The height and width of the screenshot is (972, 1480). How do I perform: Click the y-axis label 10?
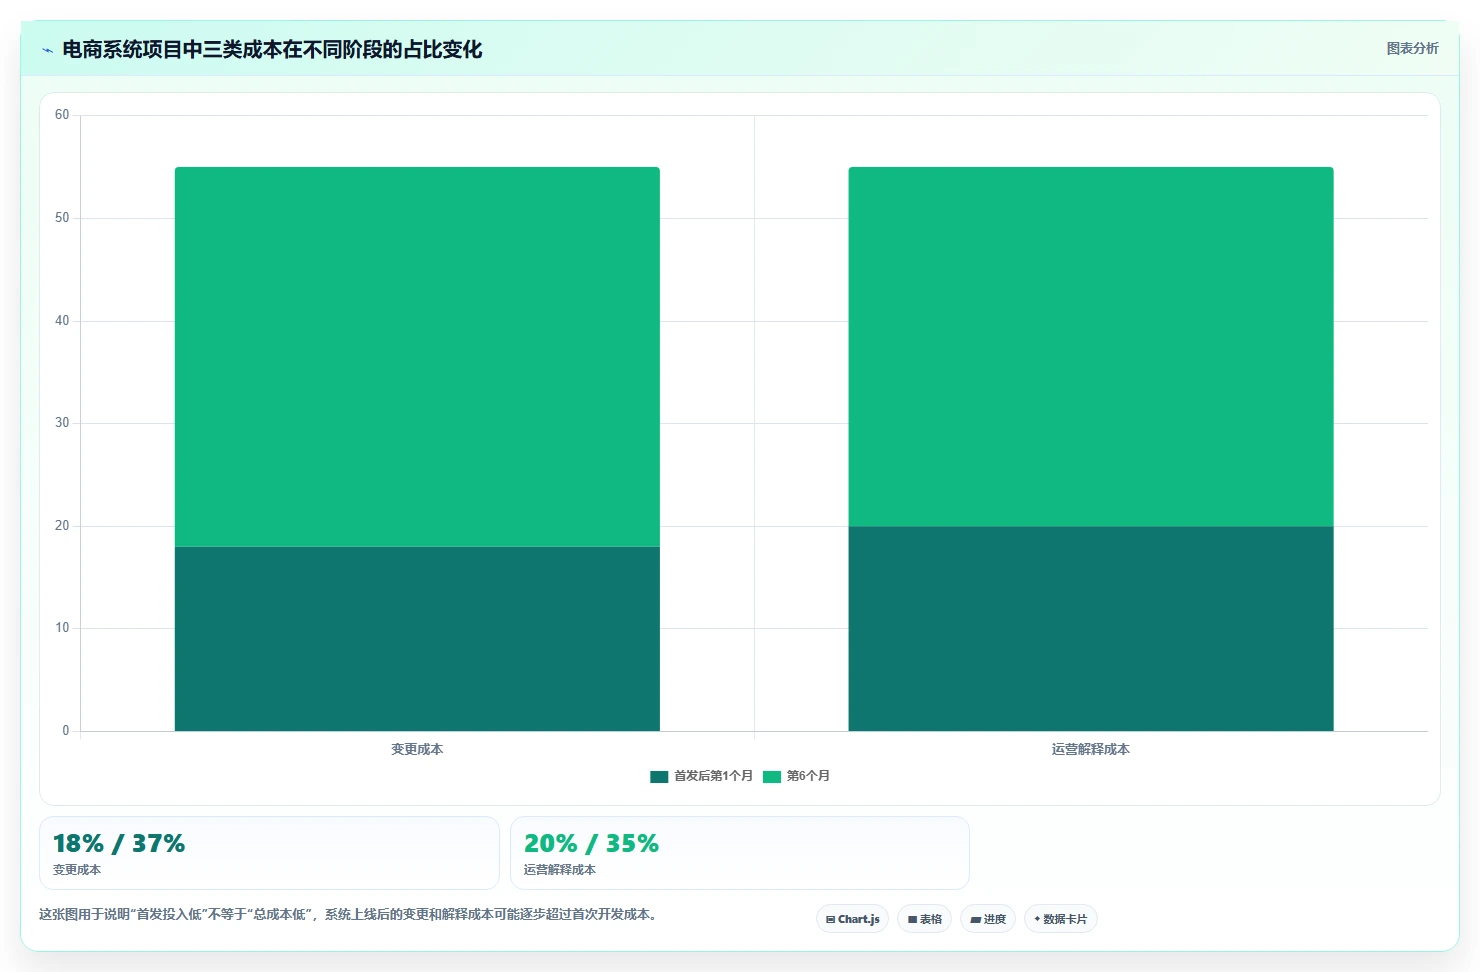[x=62, y=628]
